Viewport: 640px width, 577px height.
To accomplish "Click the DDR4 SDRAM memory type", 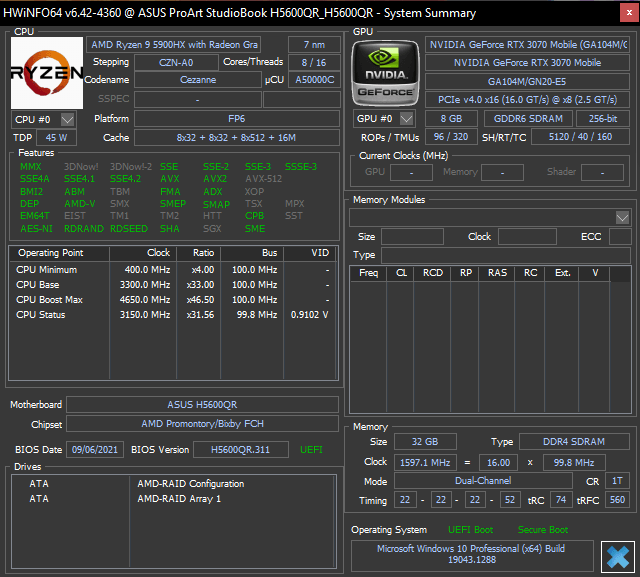I will (x=574, y=442).
